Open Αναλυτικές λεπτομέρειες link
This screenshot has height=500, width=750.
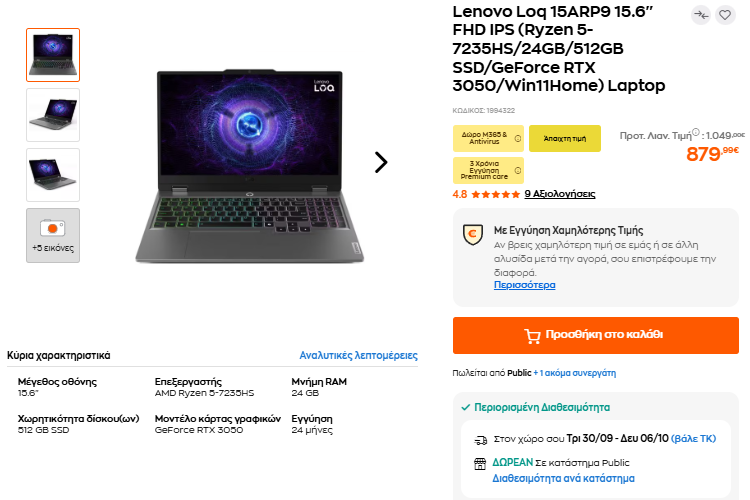(x=358, y=356)
